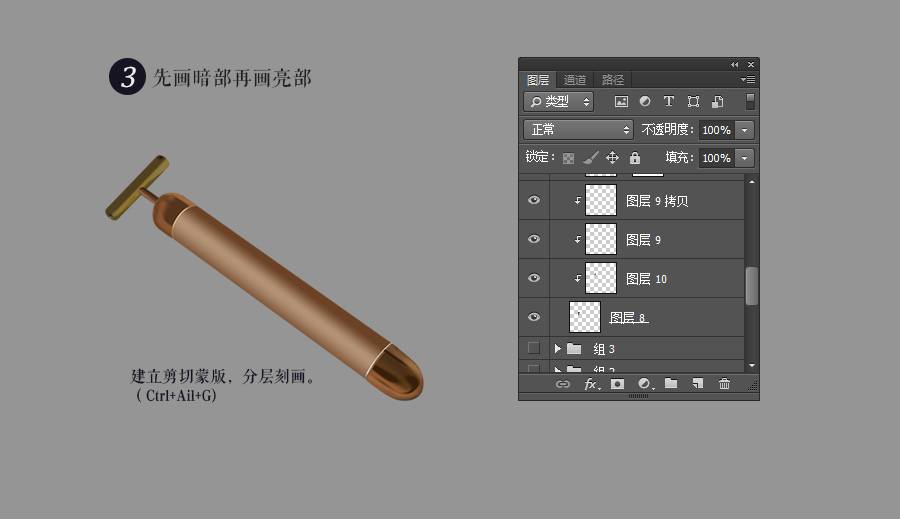Open the 不透明度 opacity slider arrow
Image resolution: width=900 pixels, height=519 pixels.
click(744, 130)
